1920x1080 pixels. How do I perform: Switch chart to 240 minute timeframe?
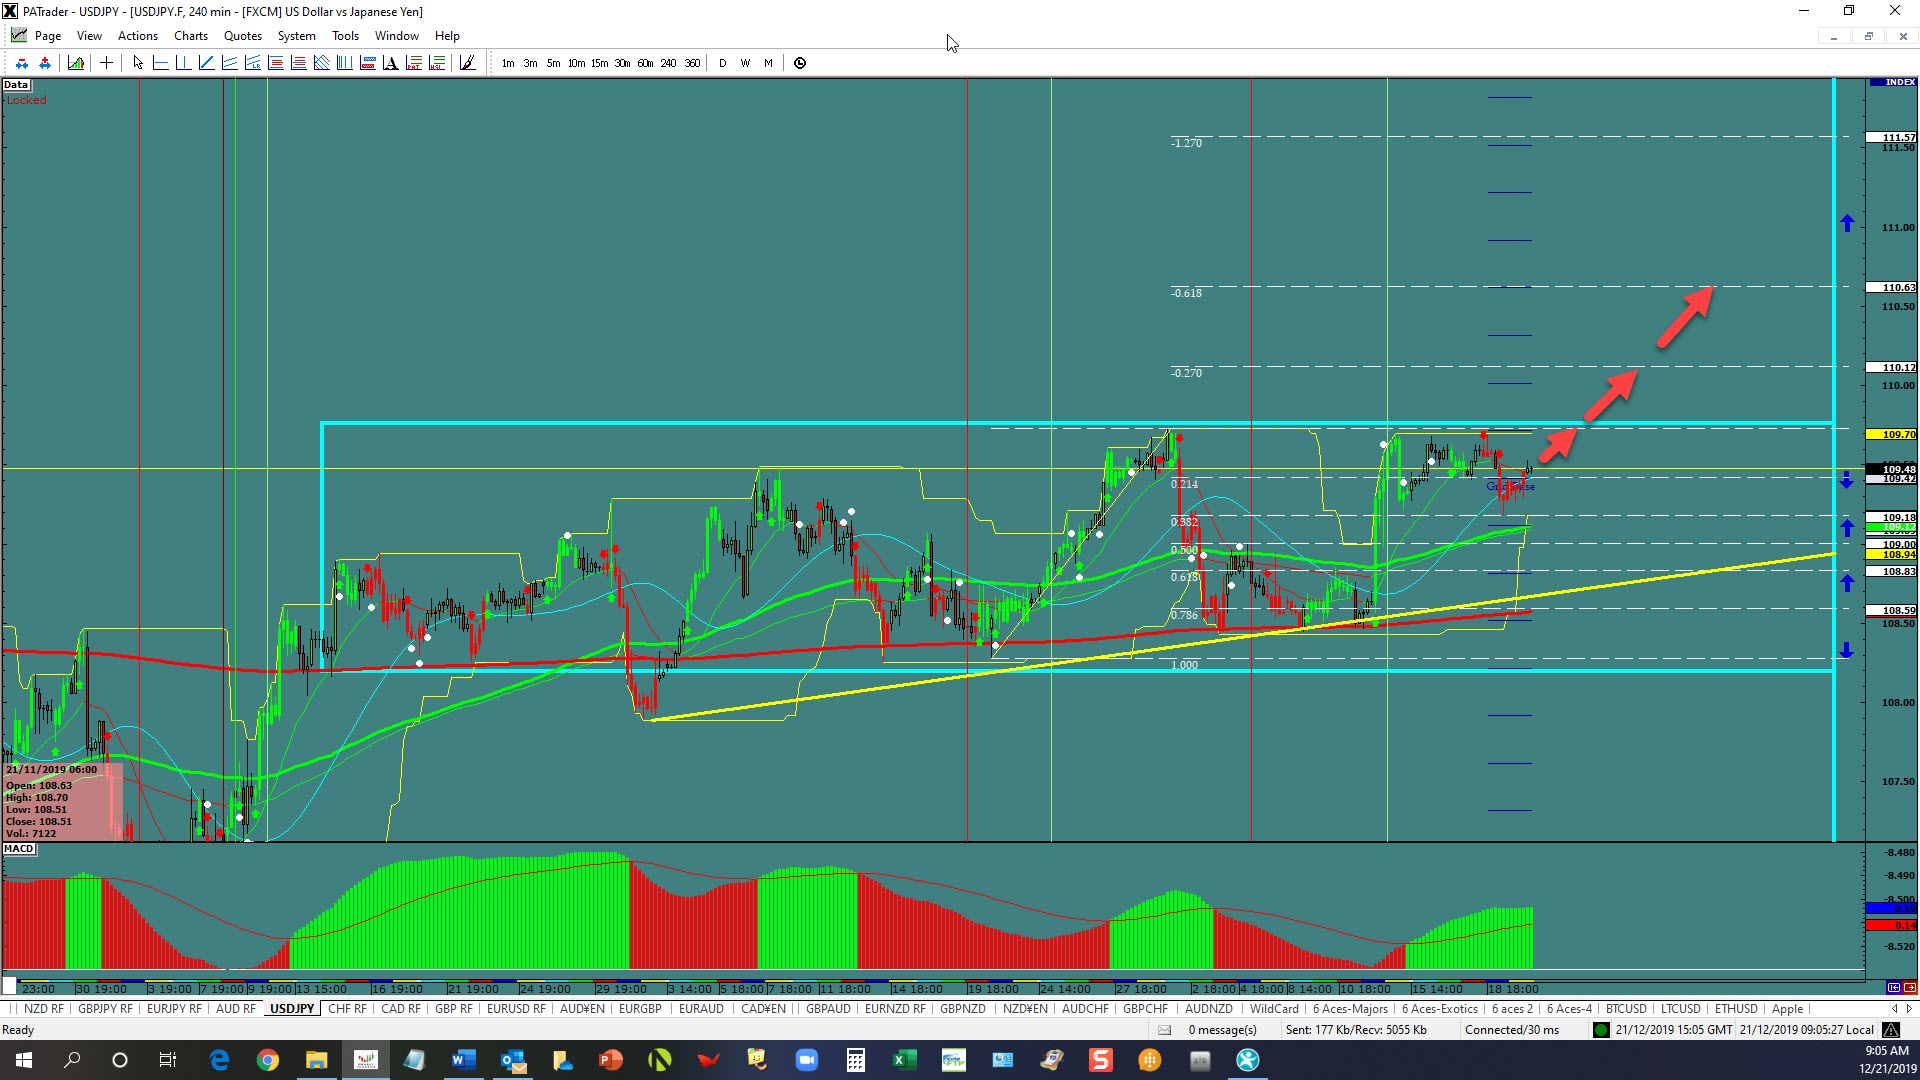tap(668, 63)
